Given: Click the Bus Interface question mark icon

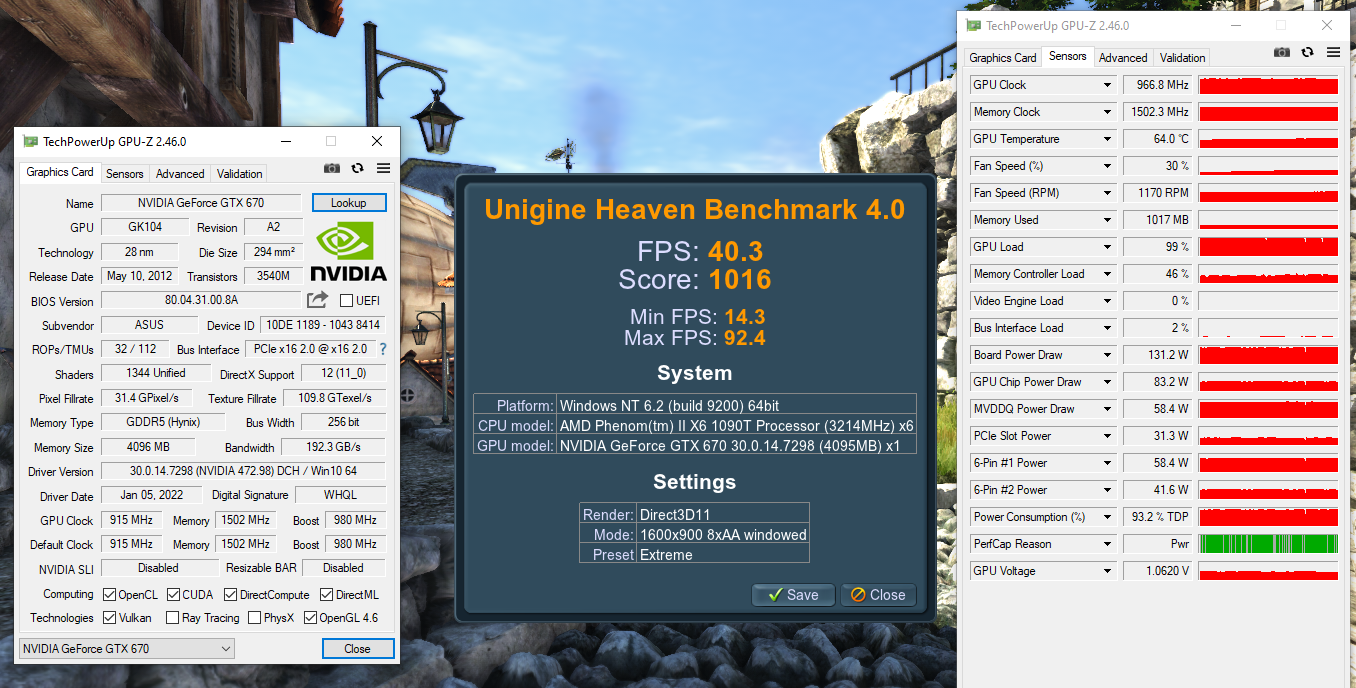Looking at the screenshot, I should (x=382, y=349).
